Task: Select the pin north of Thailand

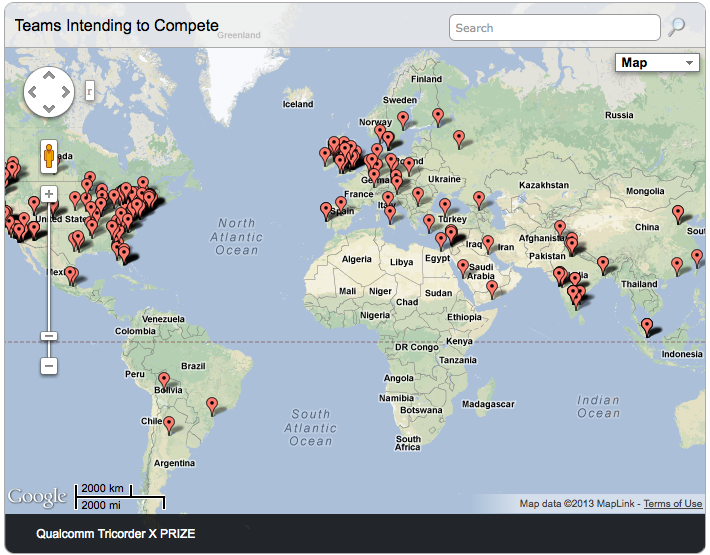Action: click(603, 263)
